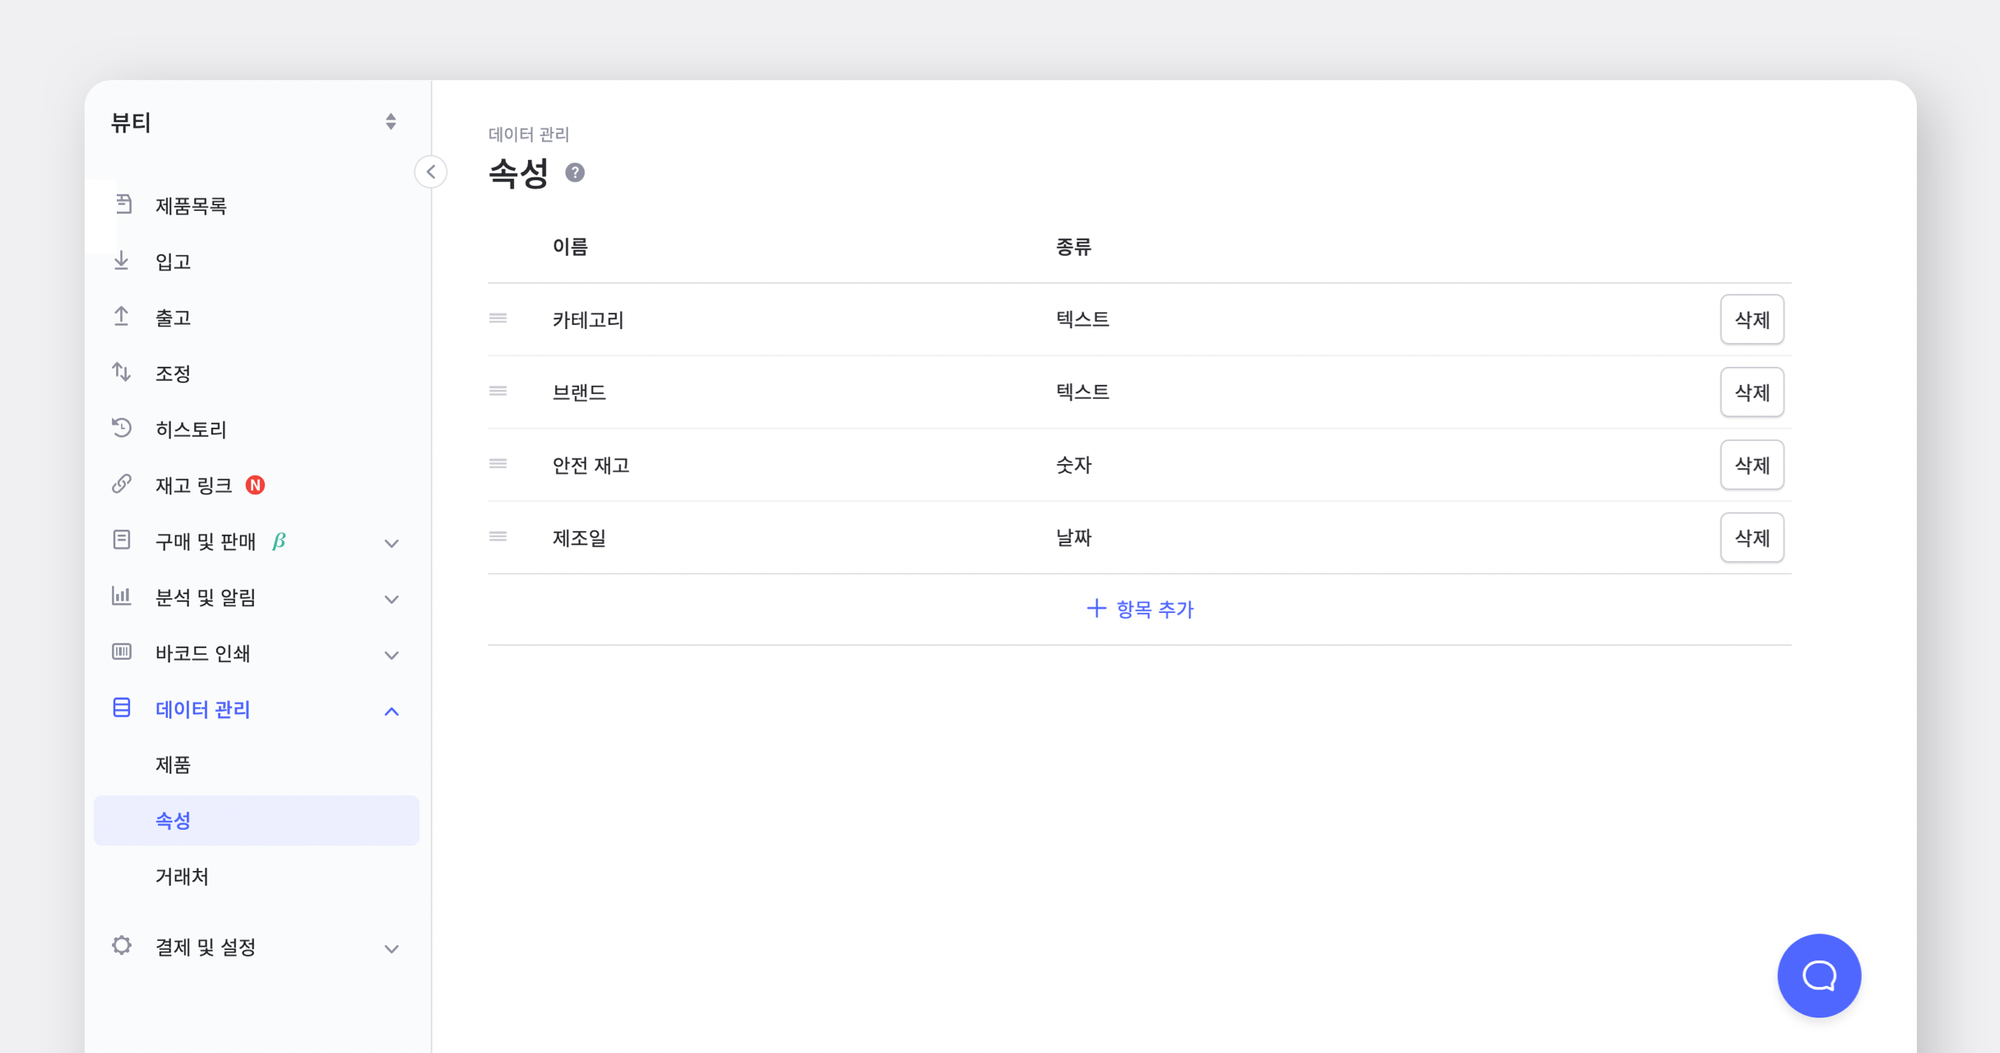This screenshot has height=1053, width=2000.
Task: Click the 날짜 type cell
Action: [1074, 538]
